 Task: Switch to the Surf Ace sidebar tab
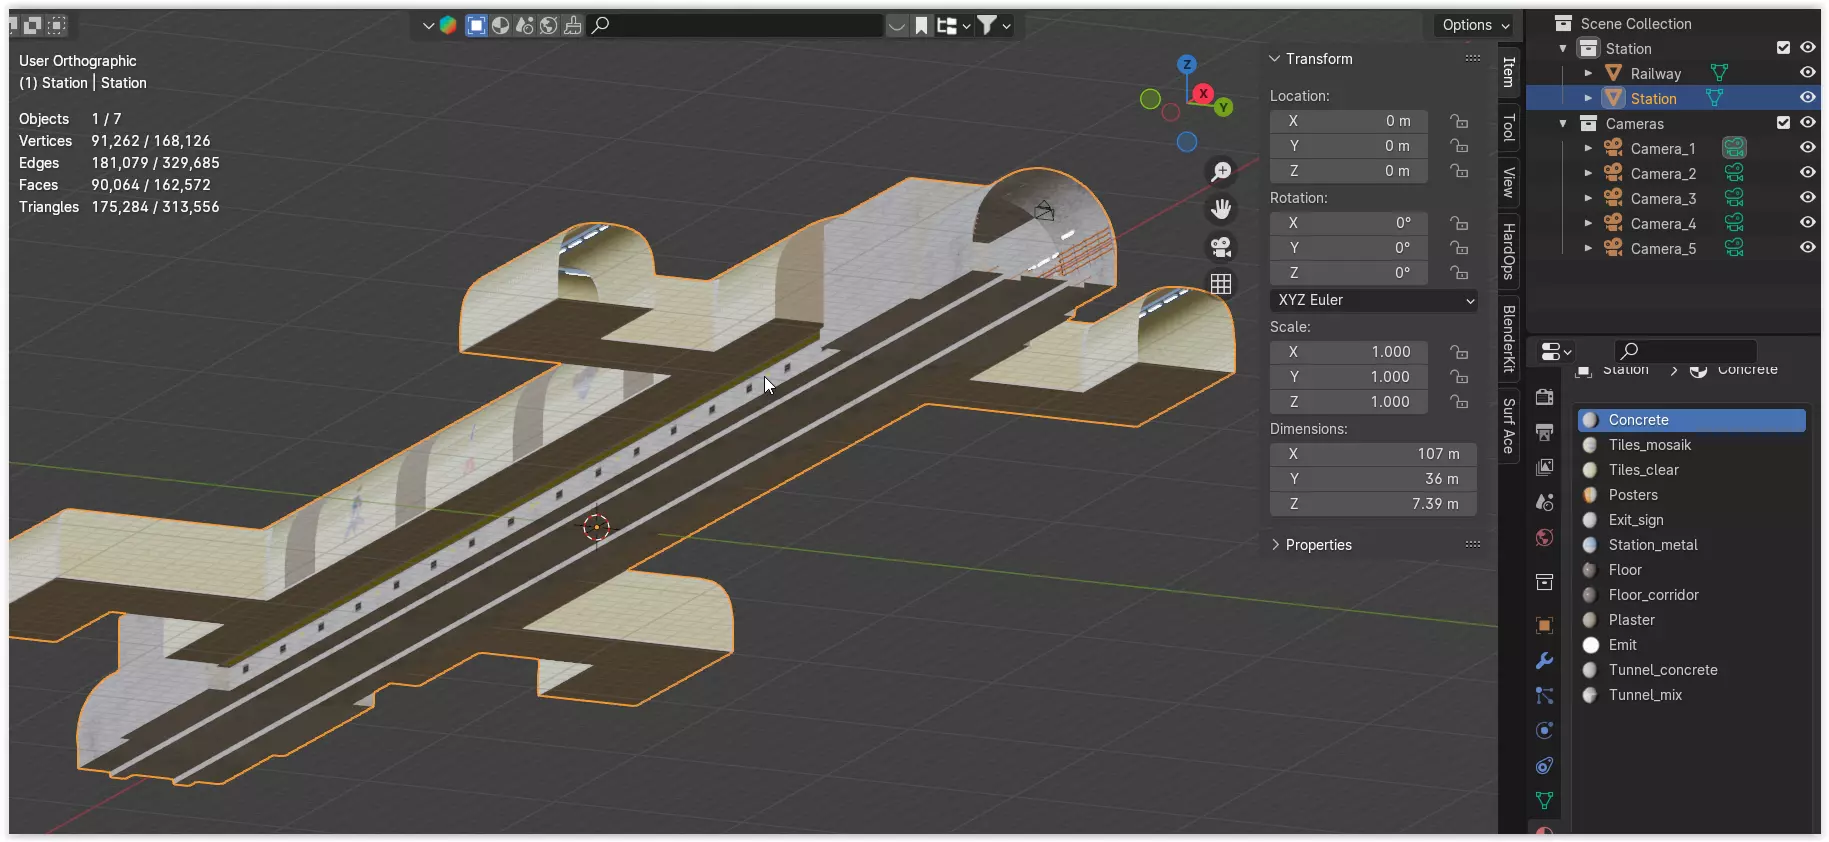(1509, 425)
